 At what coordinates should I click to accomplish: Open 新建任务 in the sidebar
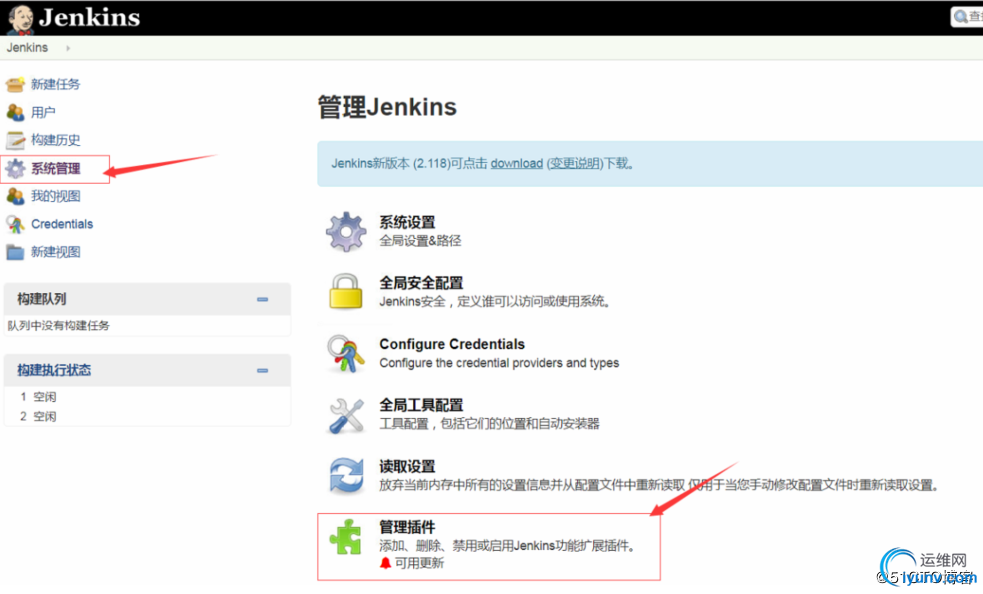click(56, 84)
